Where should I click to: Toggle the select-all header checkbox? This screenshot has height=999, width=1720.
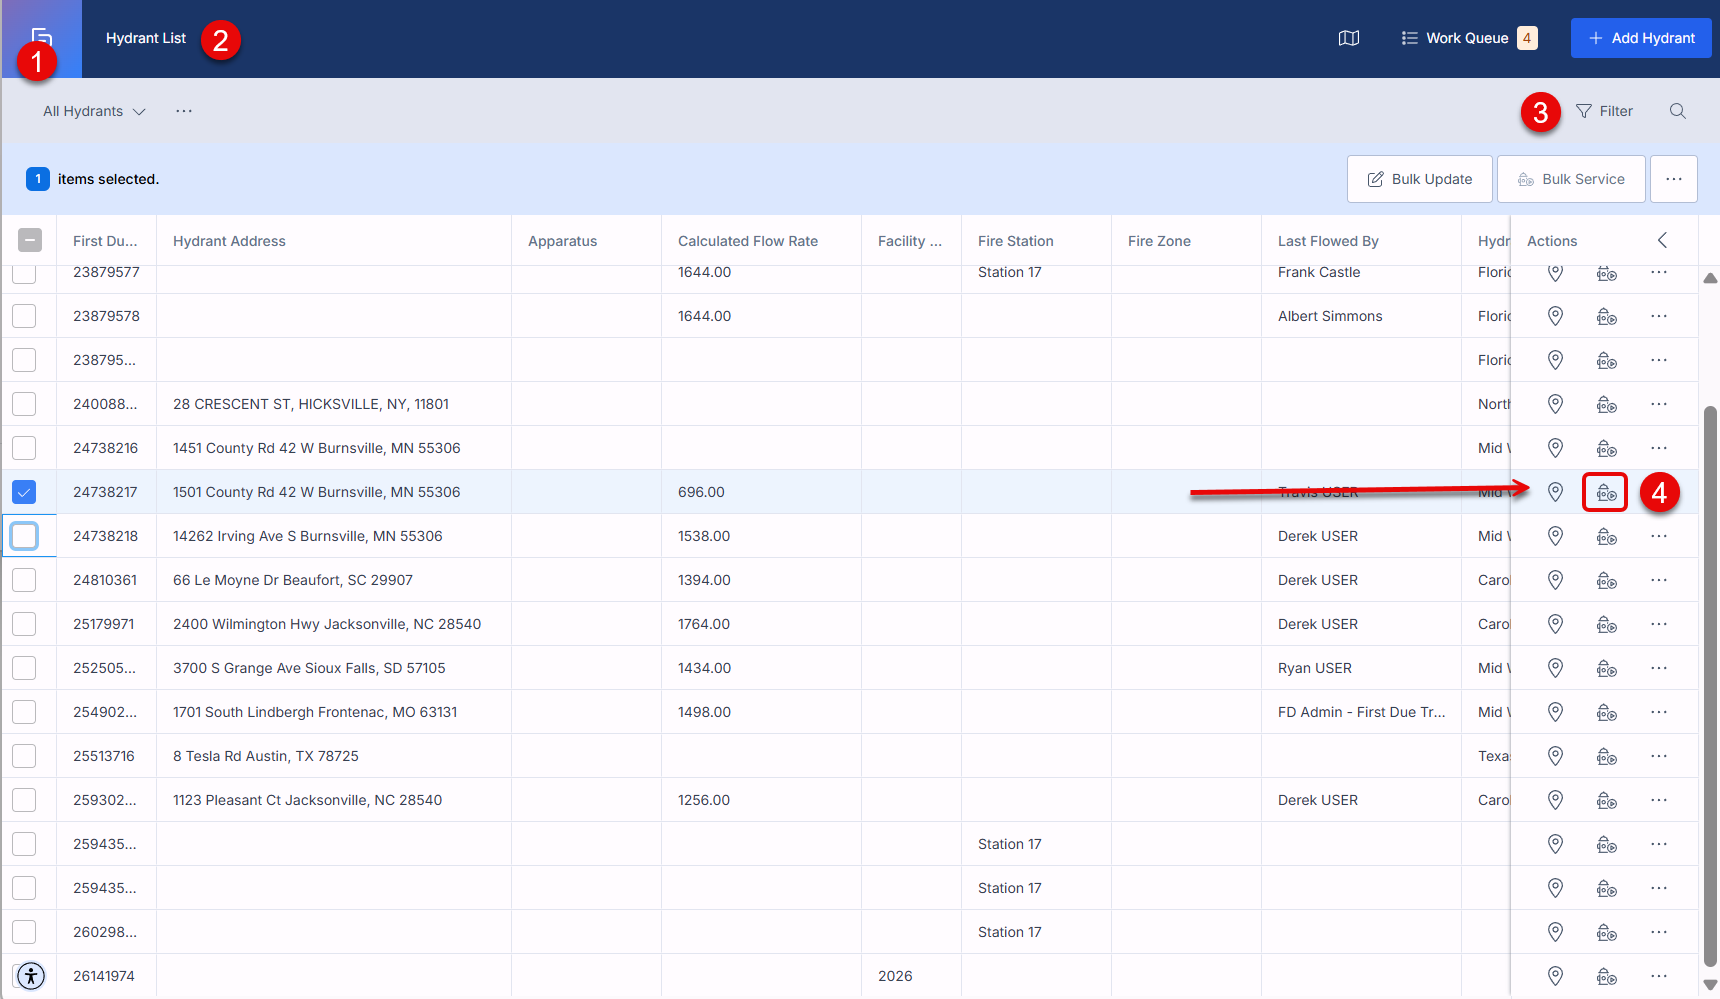pos(30,240)
